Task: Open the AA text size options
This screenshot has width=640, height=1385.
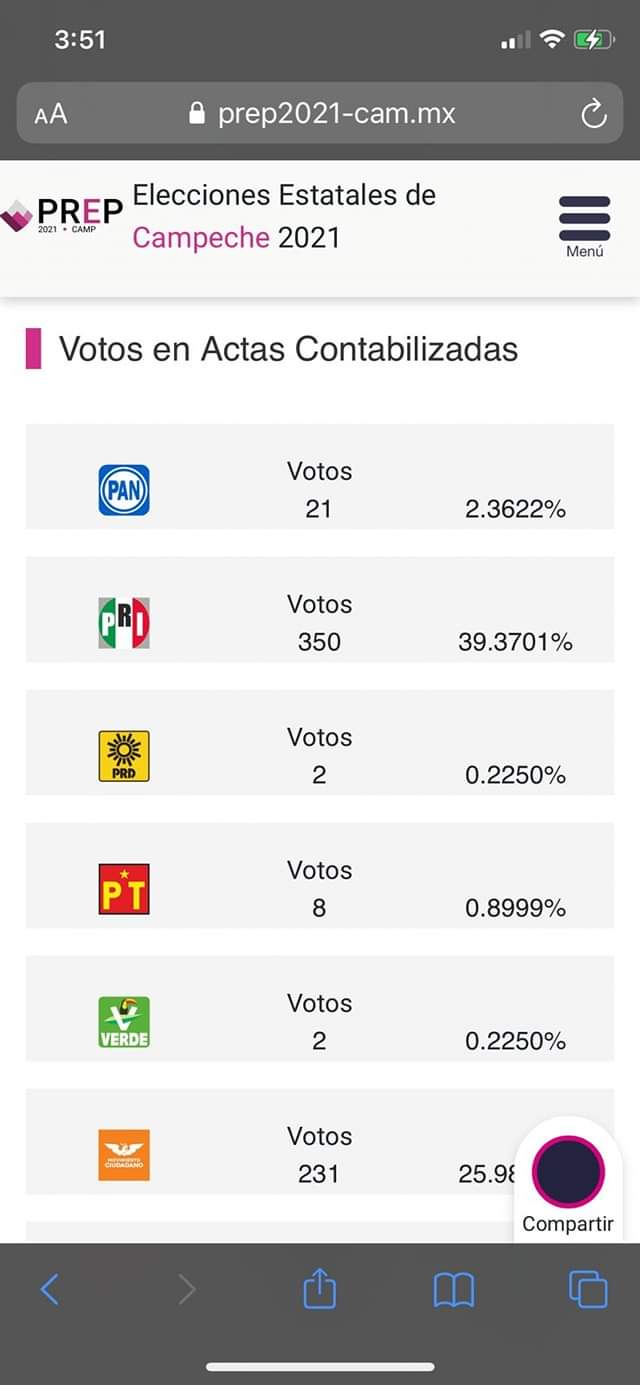Action: pyautogui.click(x=51, y=114)
